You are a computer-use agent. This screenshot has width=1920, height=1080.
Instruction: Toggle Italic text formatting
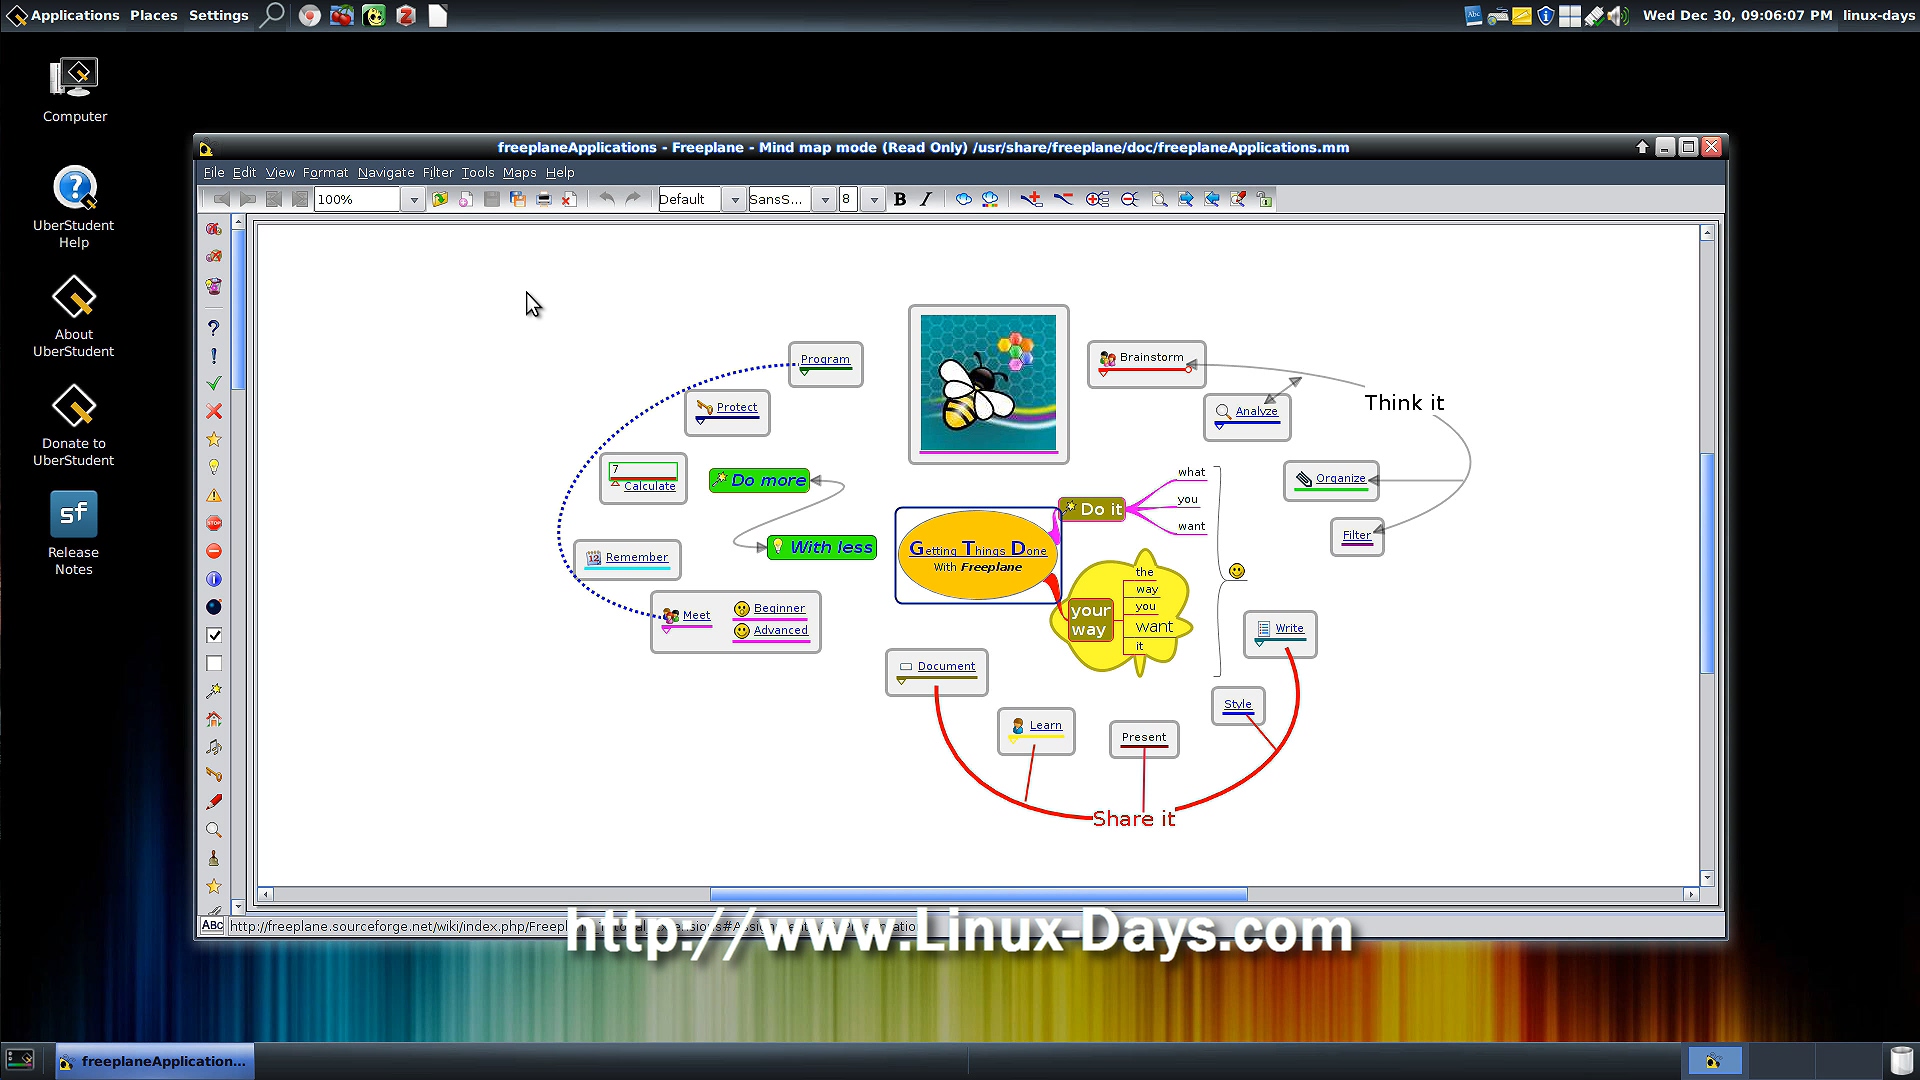[925, 199]
